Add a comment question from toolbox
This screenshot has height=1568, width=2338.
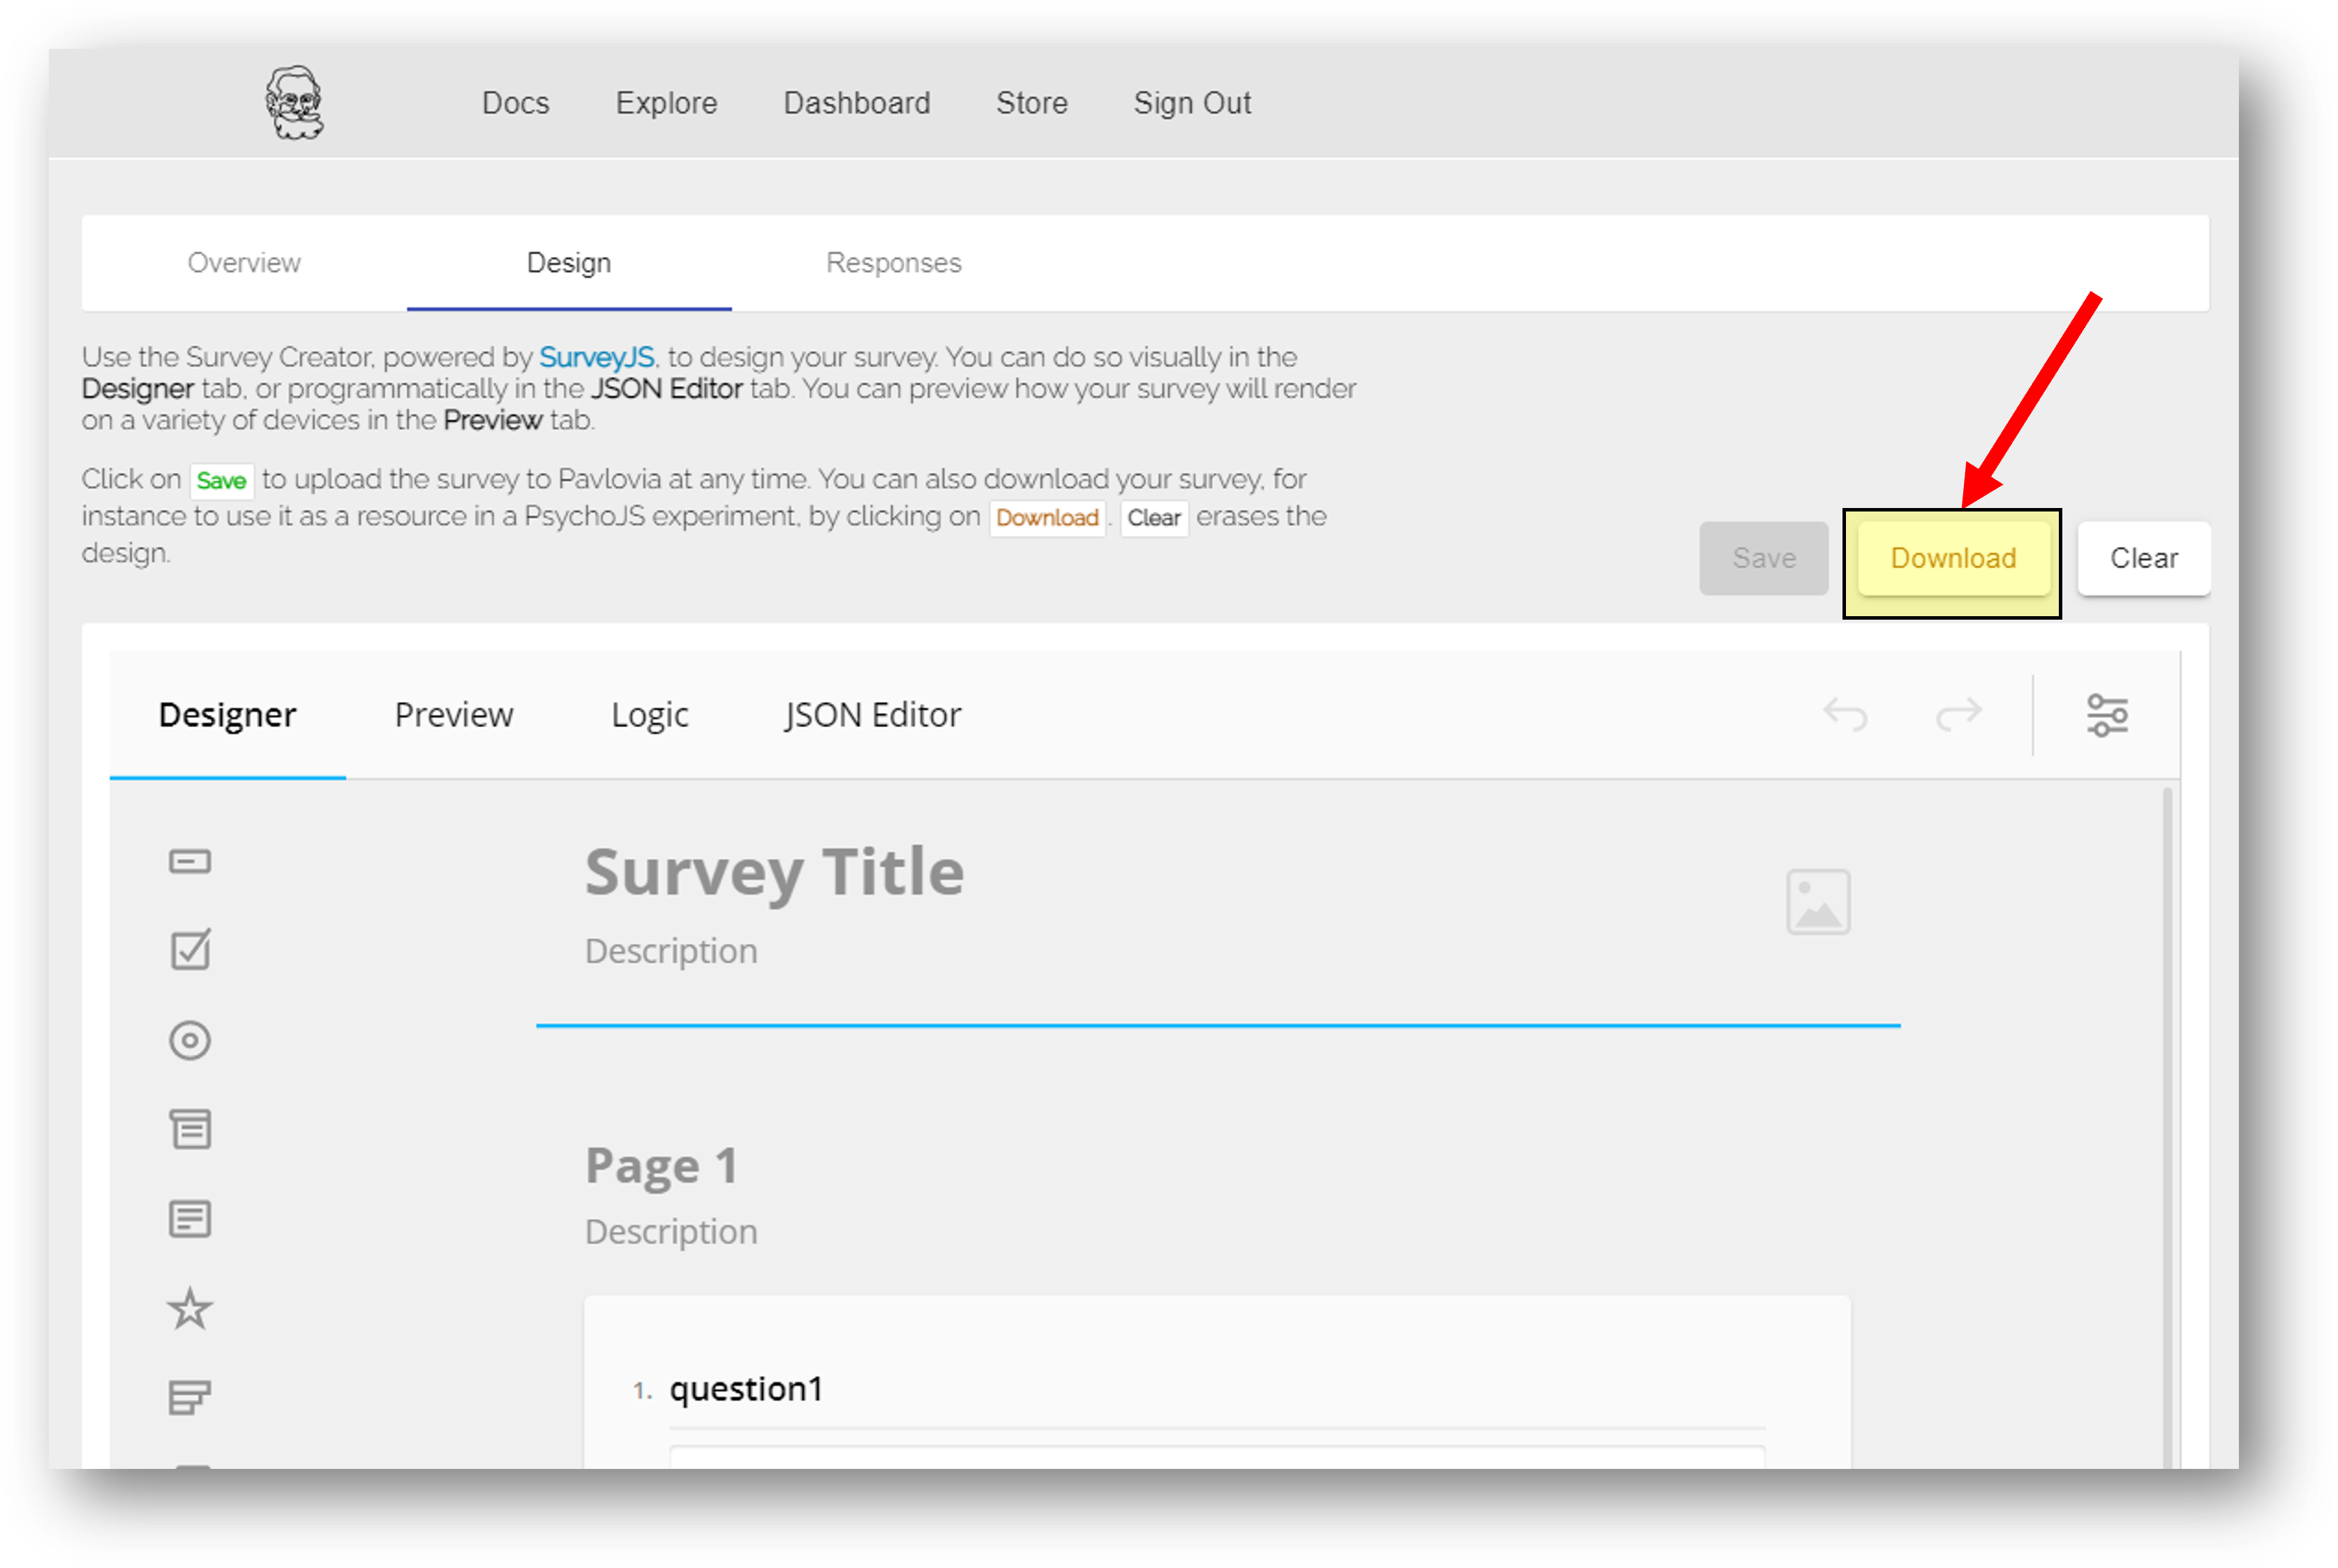click(x=190, y=1219)
